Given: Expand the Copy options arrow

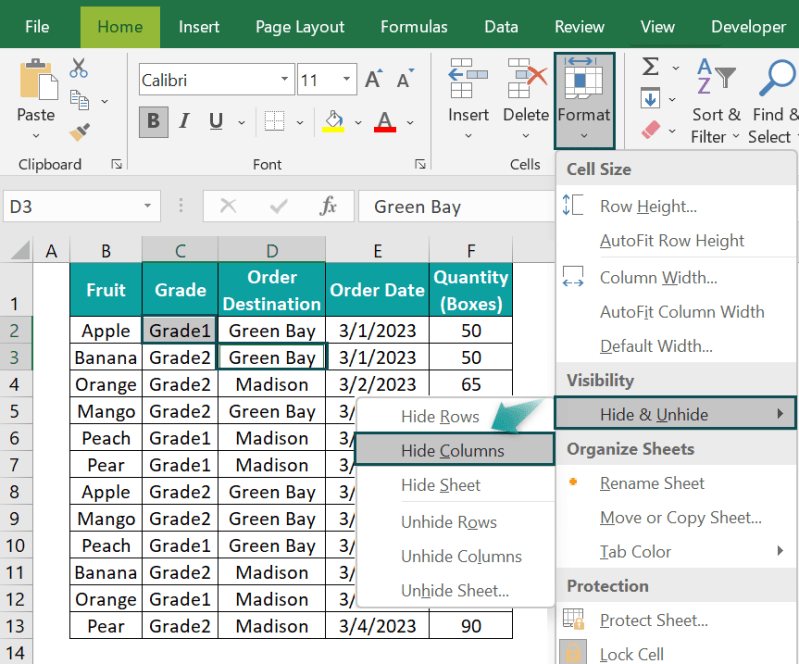Looking at the screenshot, I should [104, 101].
